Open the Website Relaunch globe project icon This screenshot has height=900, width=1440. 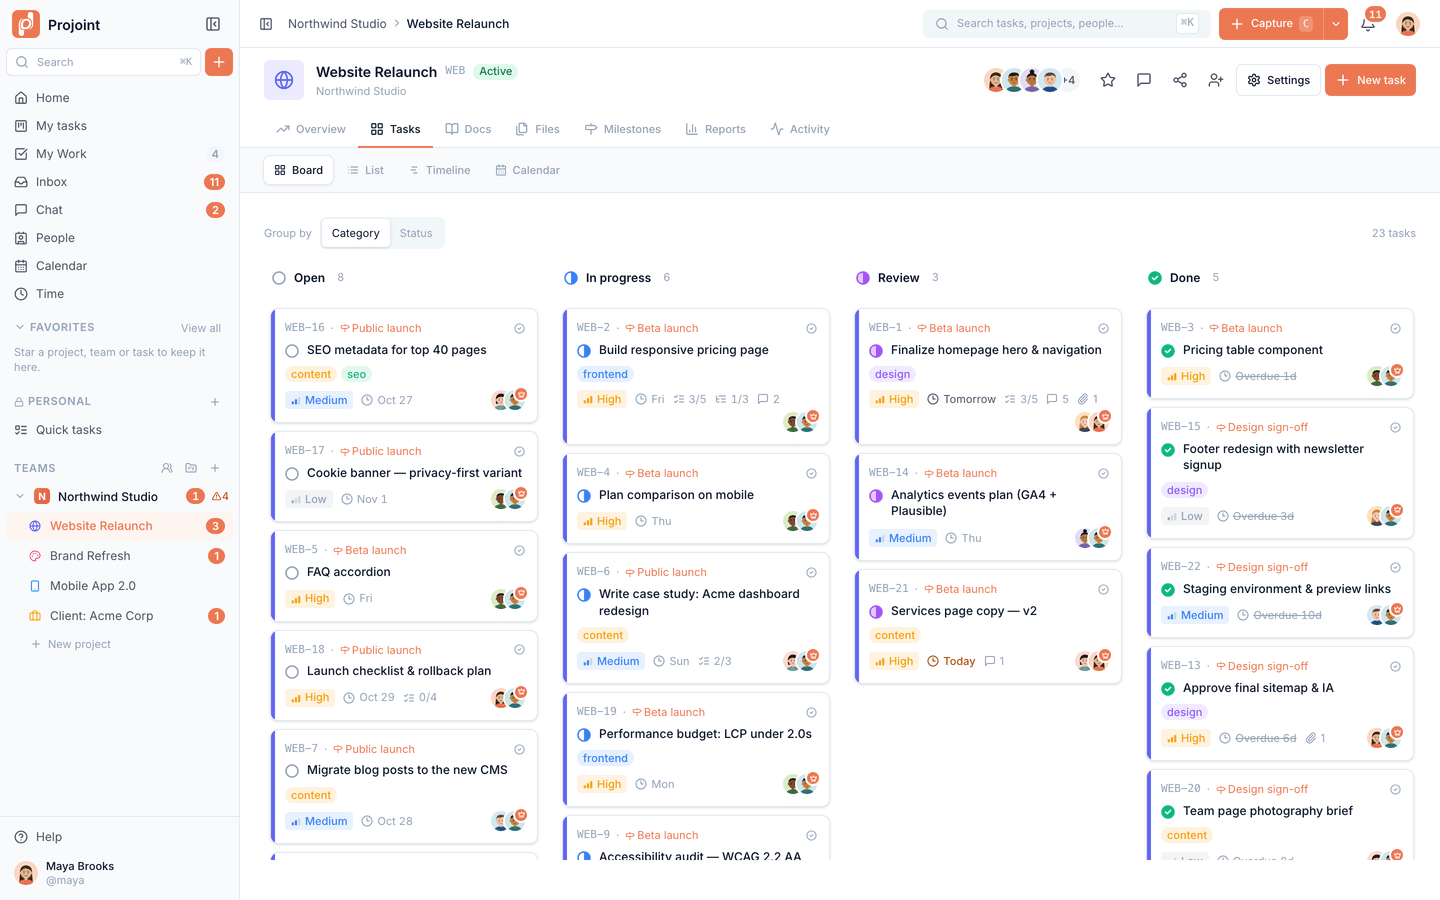click(x=284, y=80)
